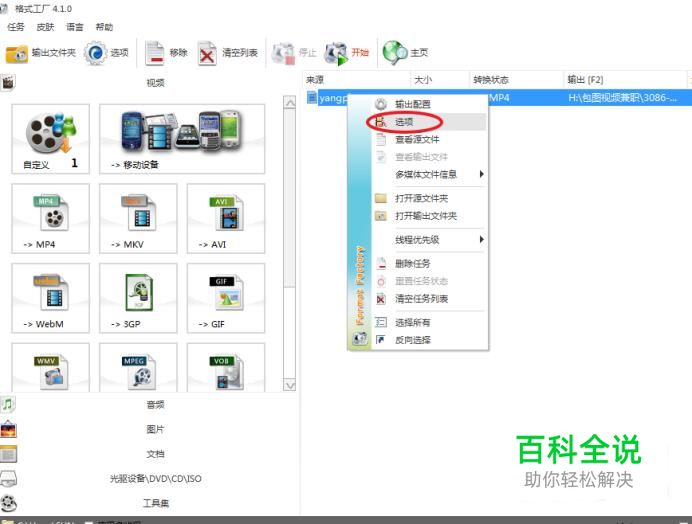
Task: Choose the WMV conversion tile
Action: [50, 368]
